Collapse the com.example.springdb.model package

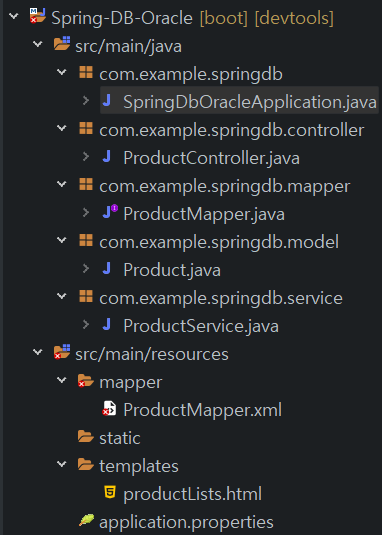(61, 240)
